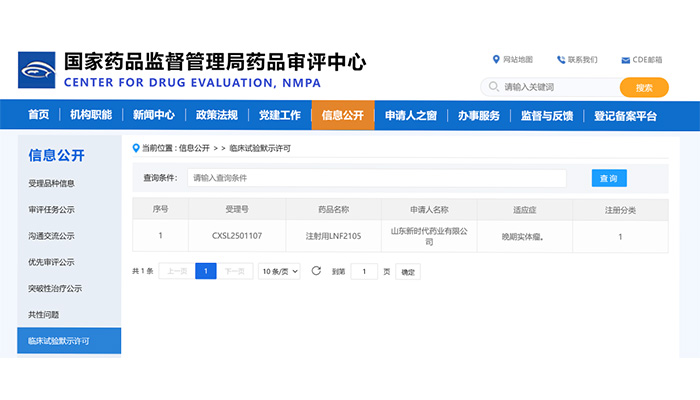The width and height of the screenshot is (700, 400).
Task: Click the refresh icon in pagination
Action: click(x=316, y=271)
